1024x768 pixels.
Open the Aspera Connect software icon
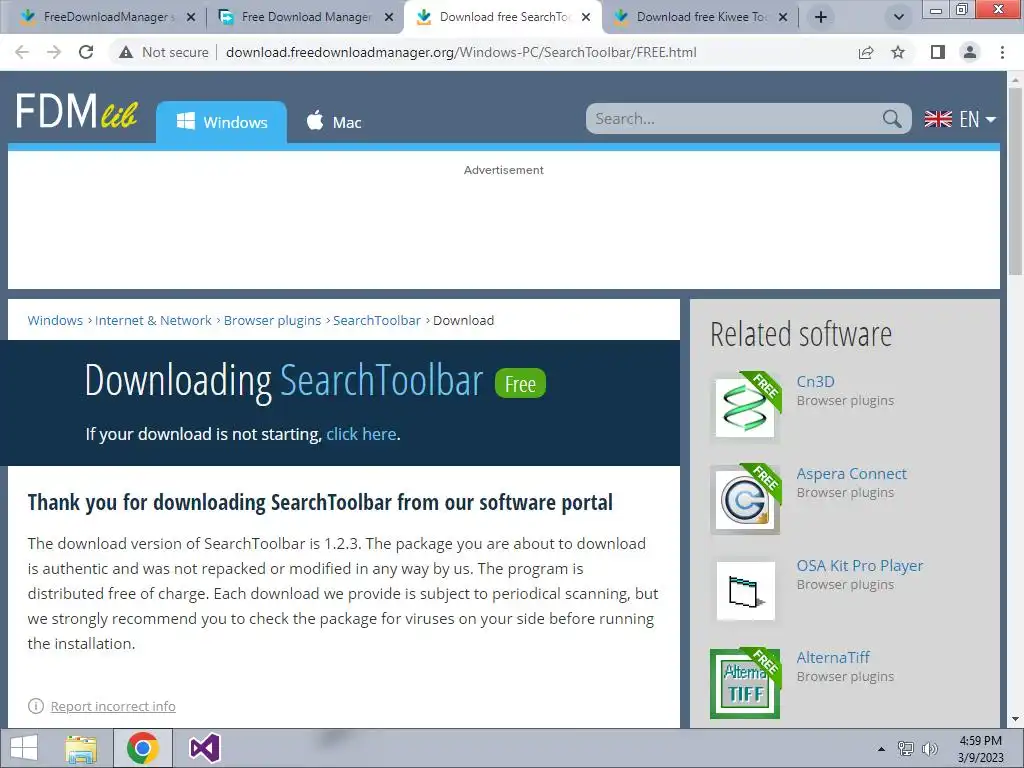(x=745, y=500)
